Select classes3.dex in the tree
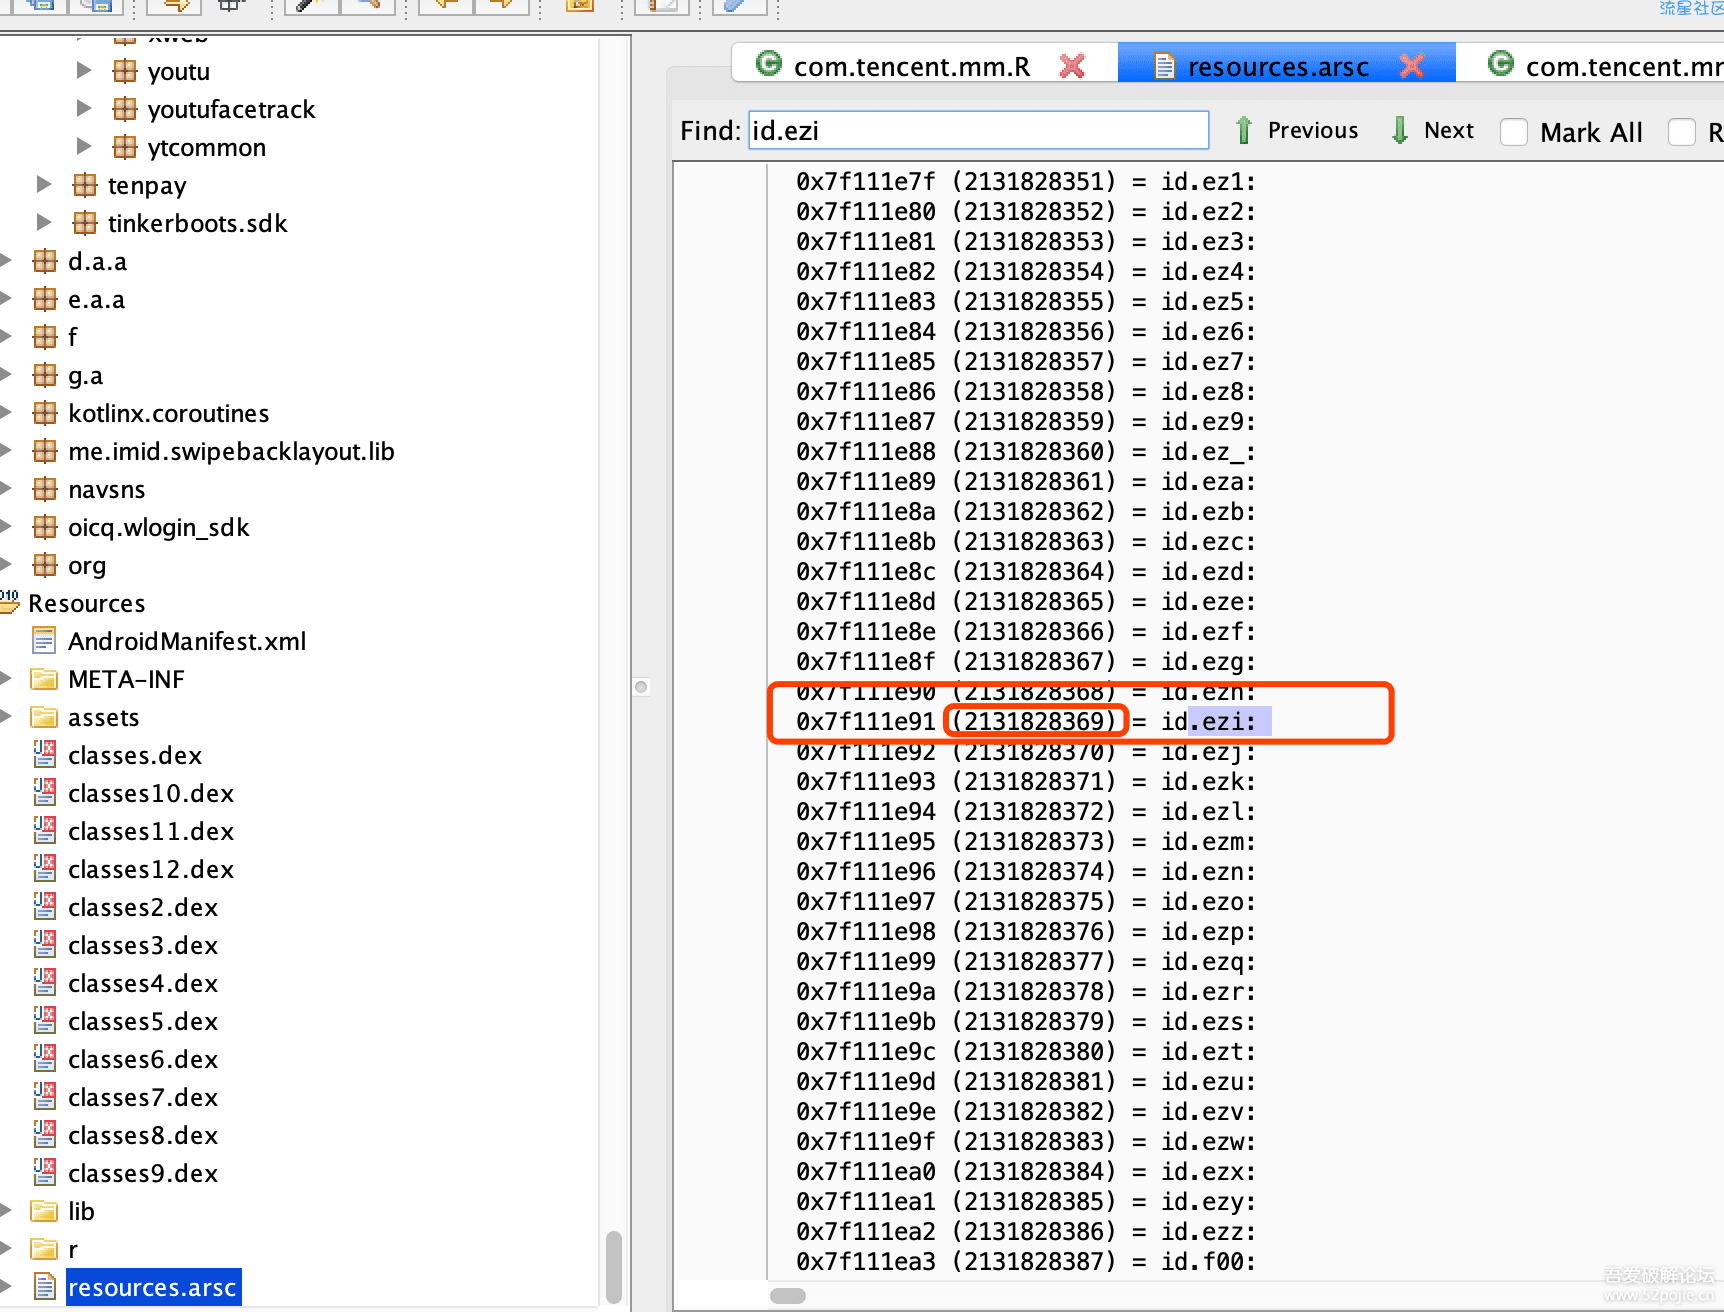Viewport: 1724px width, 1312px height. click(x=143, y=945)
